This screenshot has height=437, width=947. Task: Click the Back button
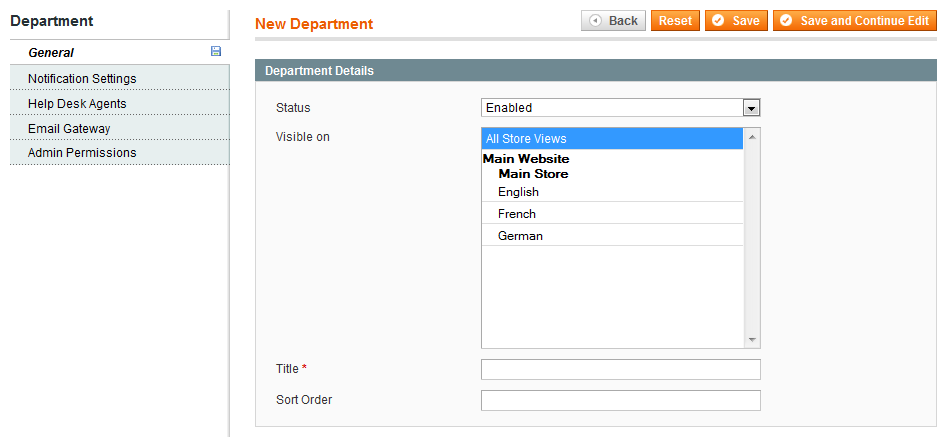tap(613, 21)
